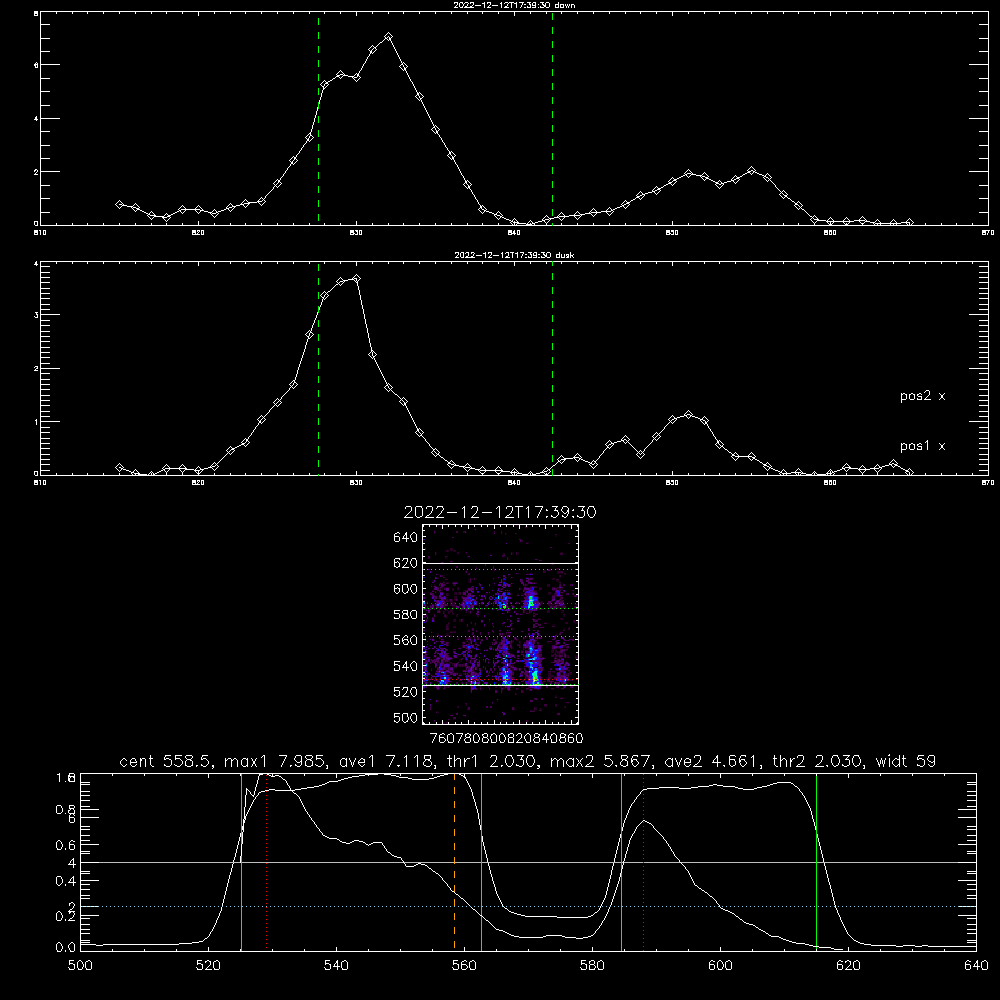The image size is (1000, 1000).
Task: Click the bottom plot x-axis label 560
Action: [x=464, y=966]
